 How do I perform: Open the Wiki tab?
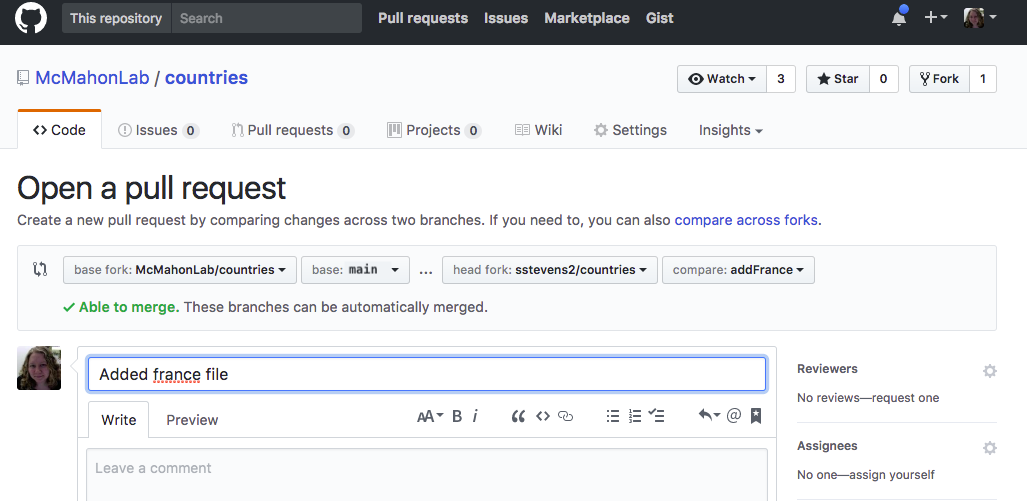(x=538, y=130)
